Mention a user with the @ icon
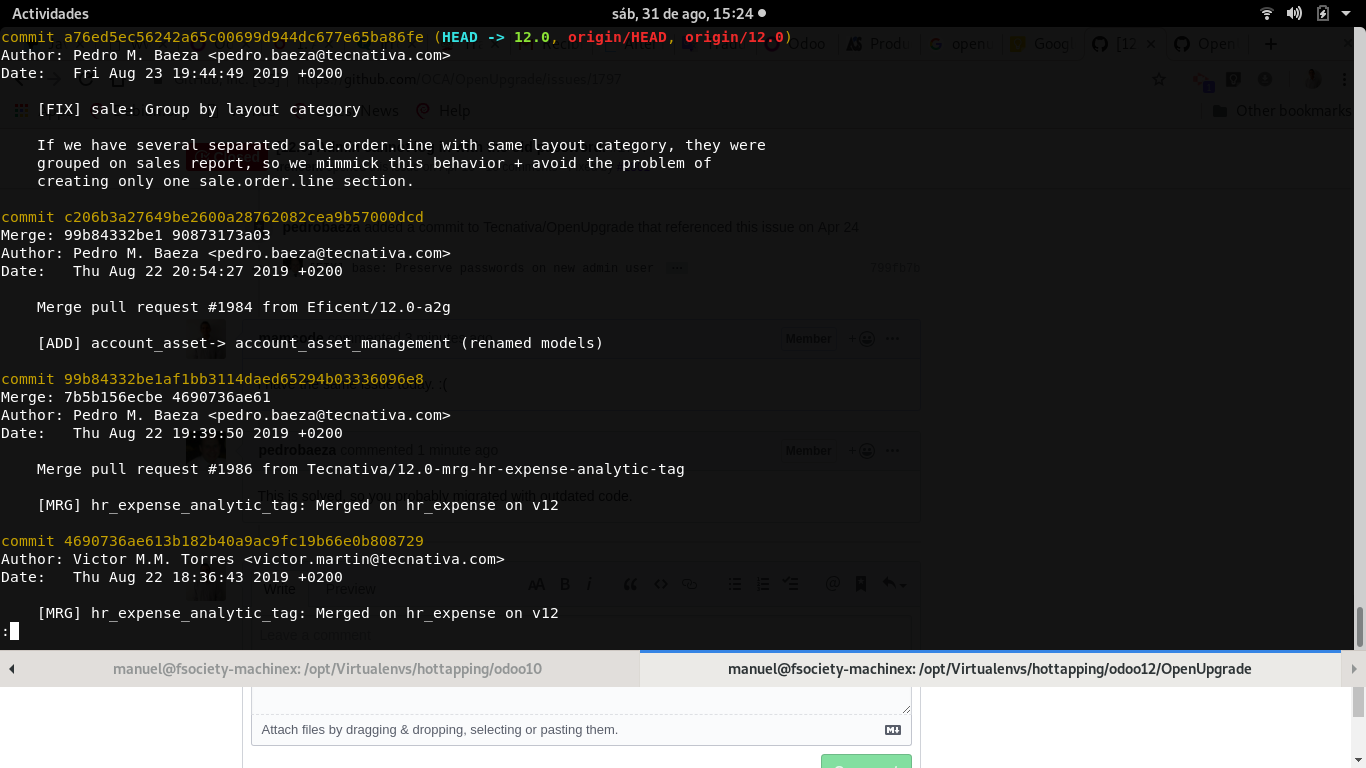This screenshot has width=1366, height=768. (832, 584)
